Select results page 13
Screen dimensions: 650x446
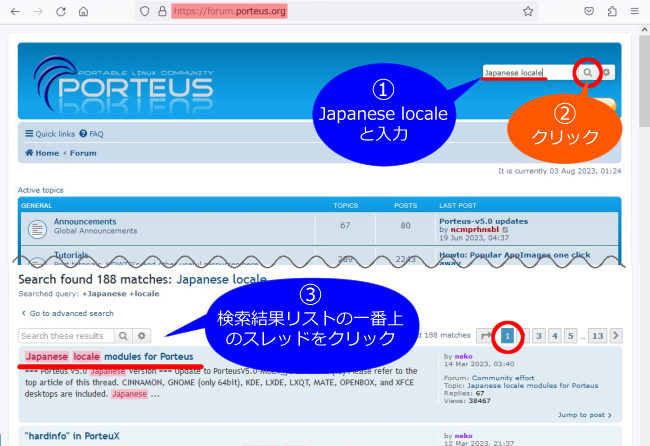(x=597, y=336)
